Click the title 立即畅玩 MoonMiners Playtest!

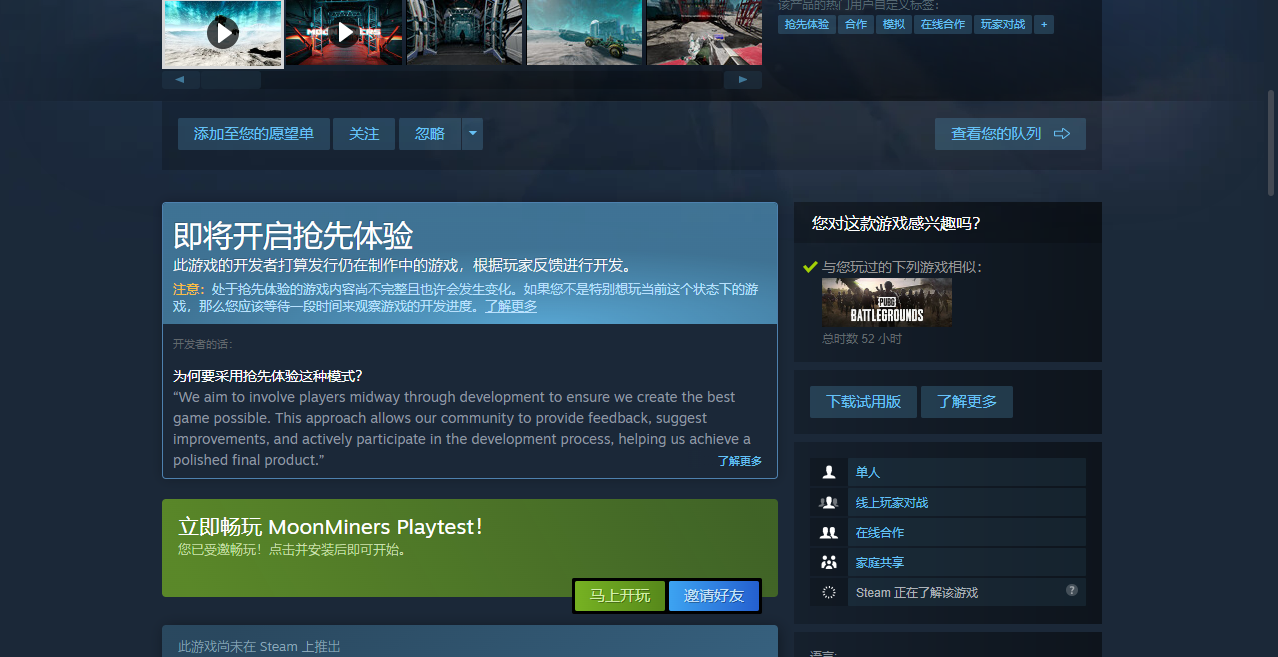click(x=330, y=527)
